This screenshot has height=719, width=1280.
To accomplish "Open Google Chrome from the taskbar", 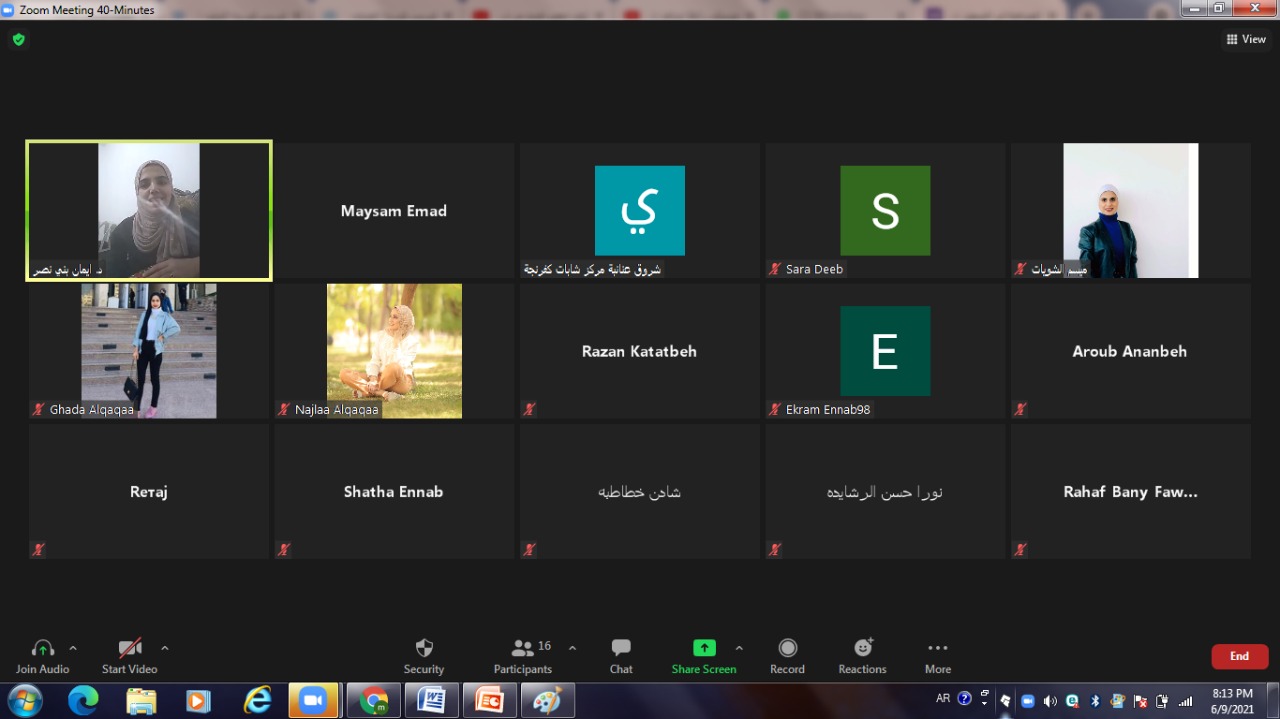I will click(374, 701).
